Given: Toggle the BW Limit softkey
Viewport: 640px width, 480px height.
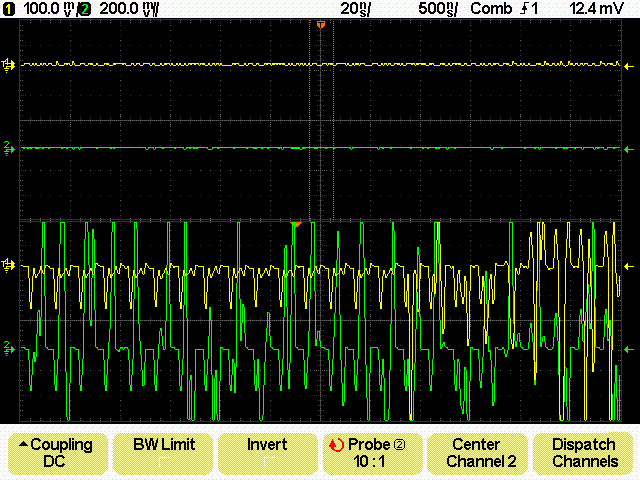Looking at the screenshot, I should 163,453.
